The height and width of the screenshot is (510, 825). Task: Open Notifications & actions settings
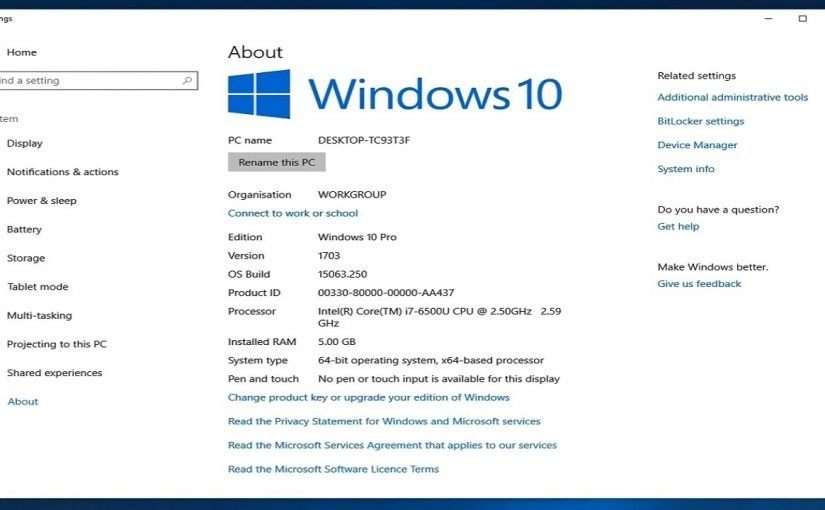point(63,172)
